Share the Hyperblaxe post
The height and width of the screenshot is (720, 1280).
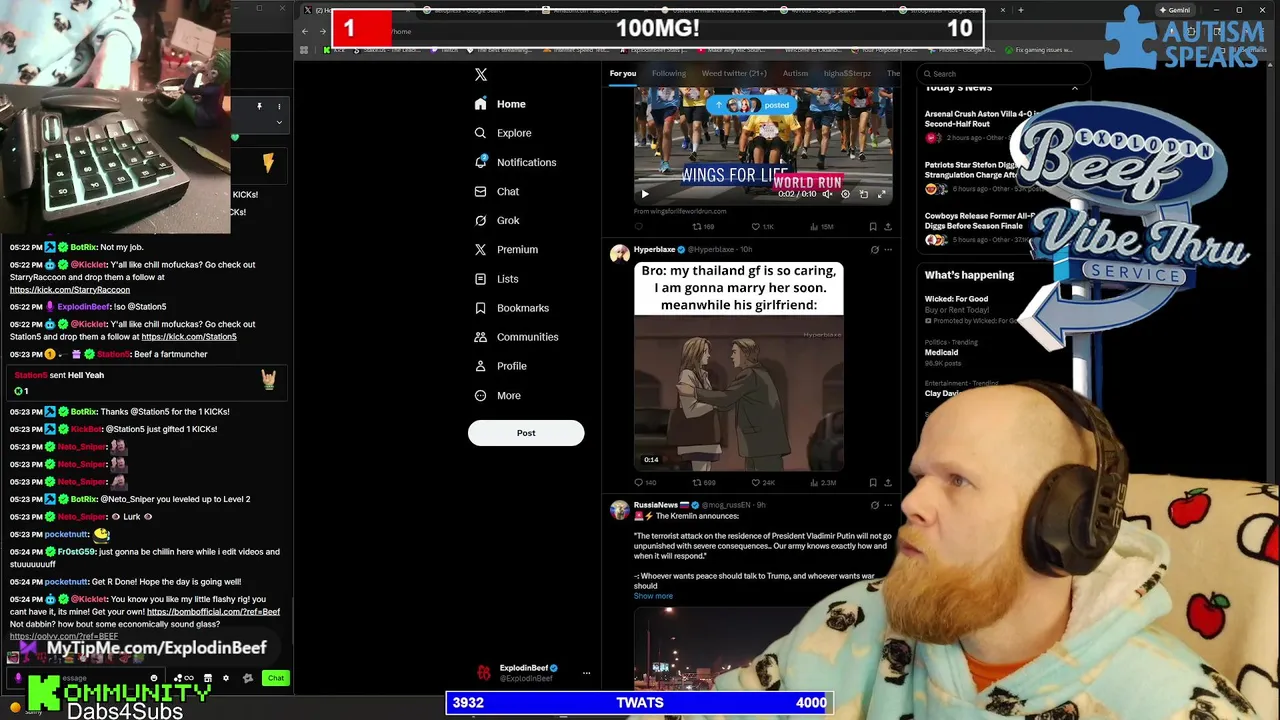click(888, 483)
